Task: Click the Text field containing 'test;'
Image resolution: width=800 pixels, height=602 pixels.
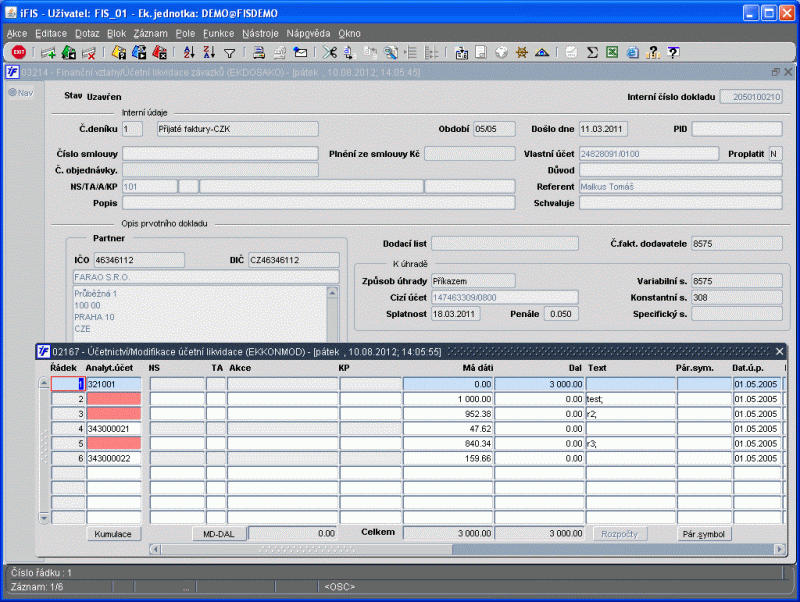Action: click(629, 398)
